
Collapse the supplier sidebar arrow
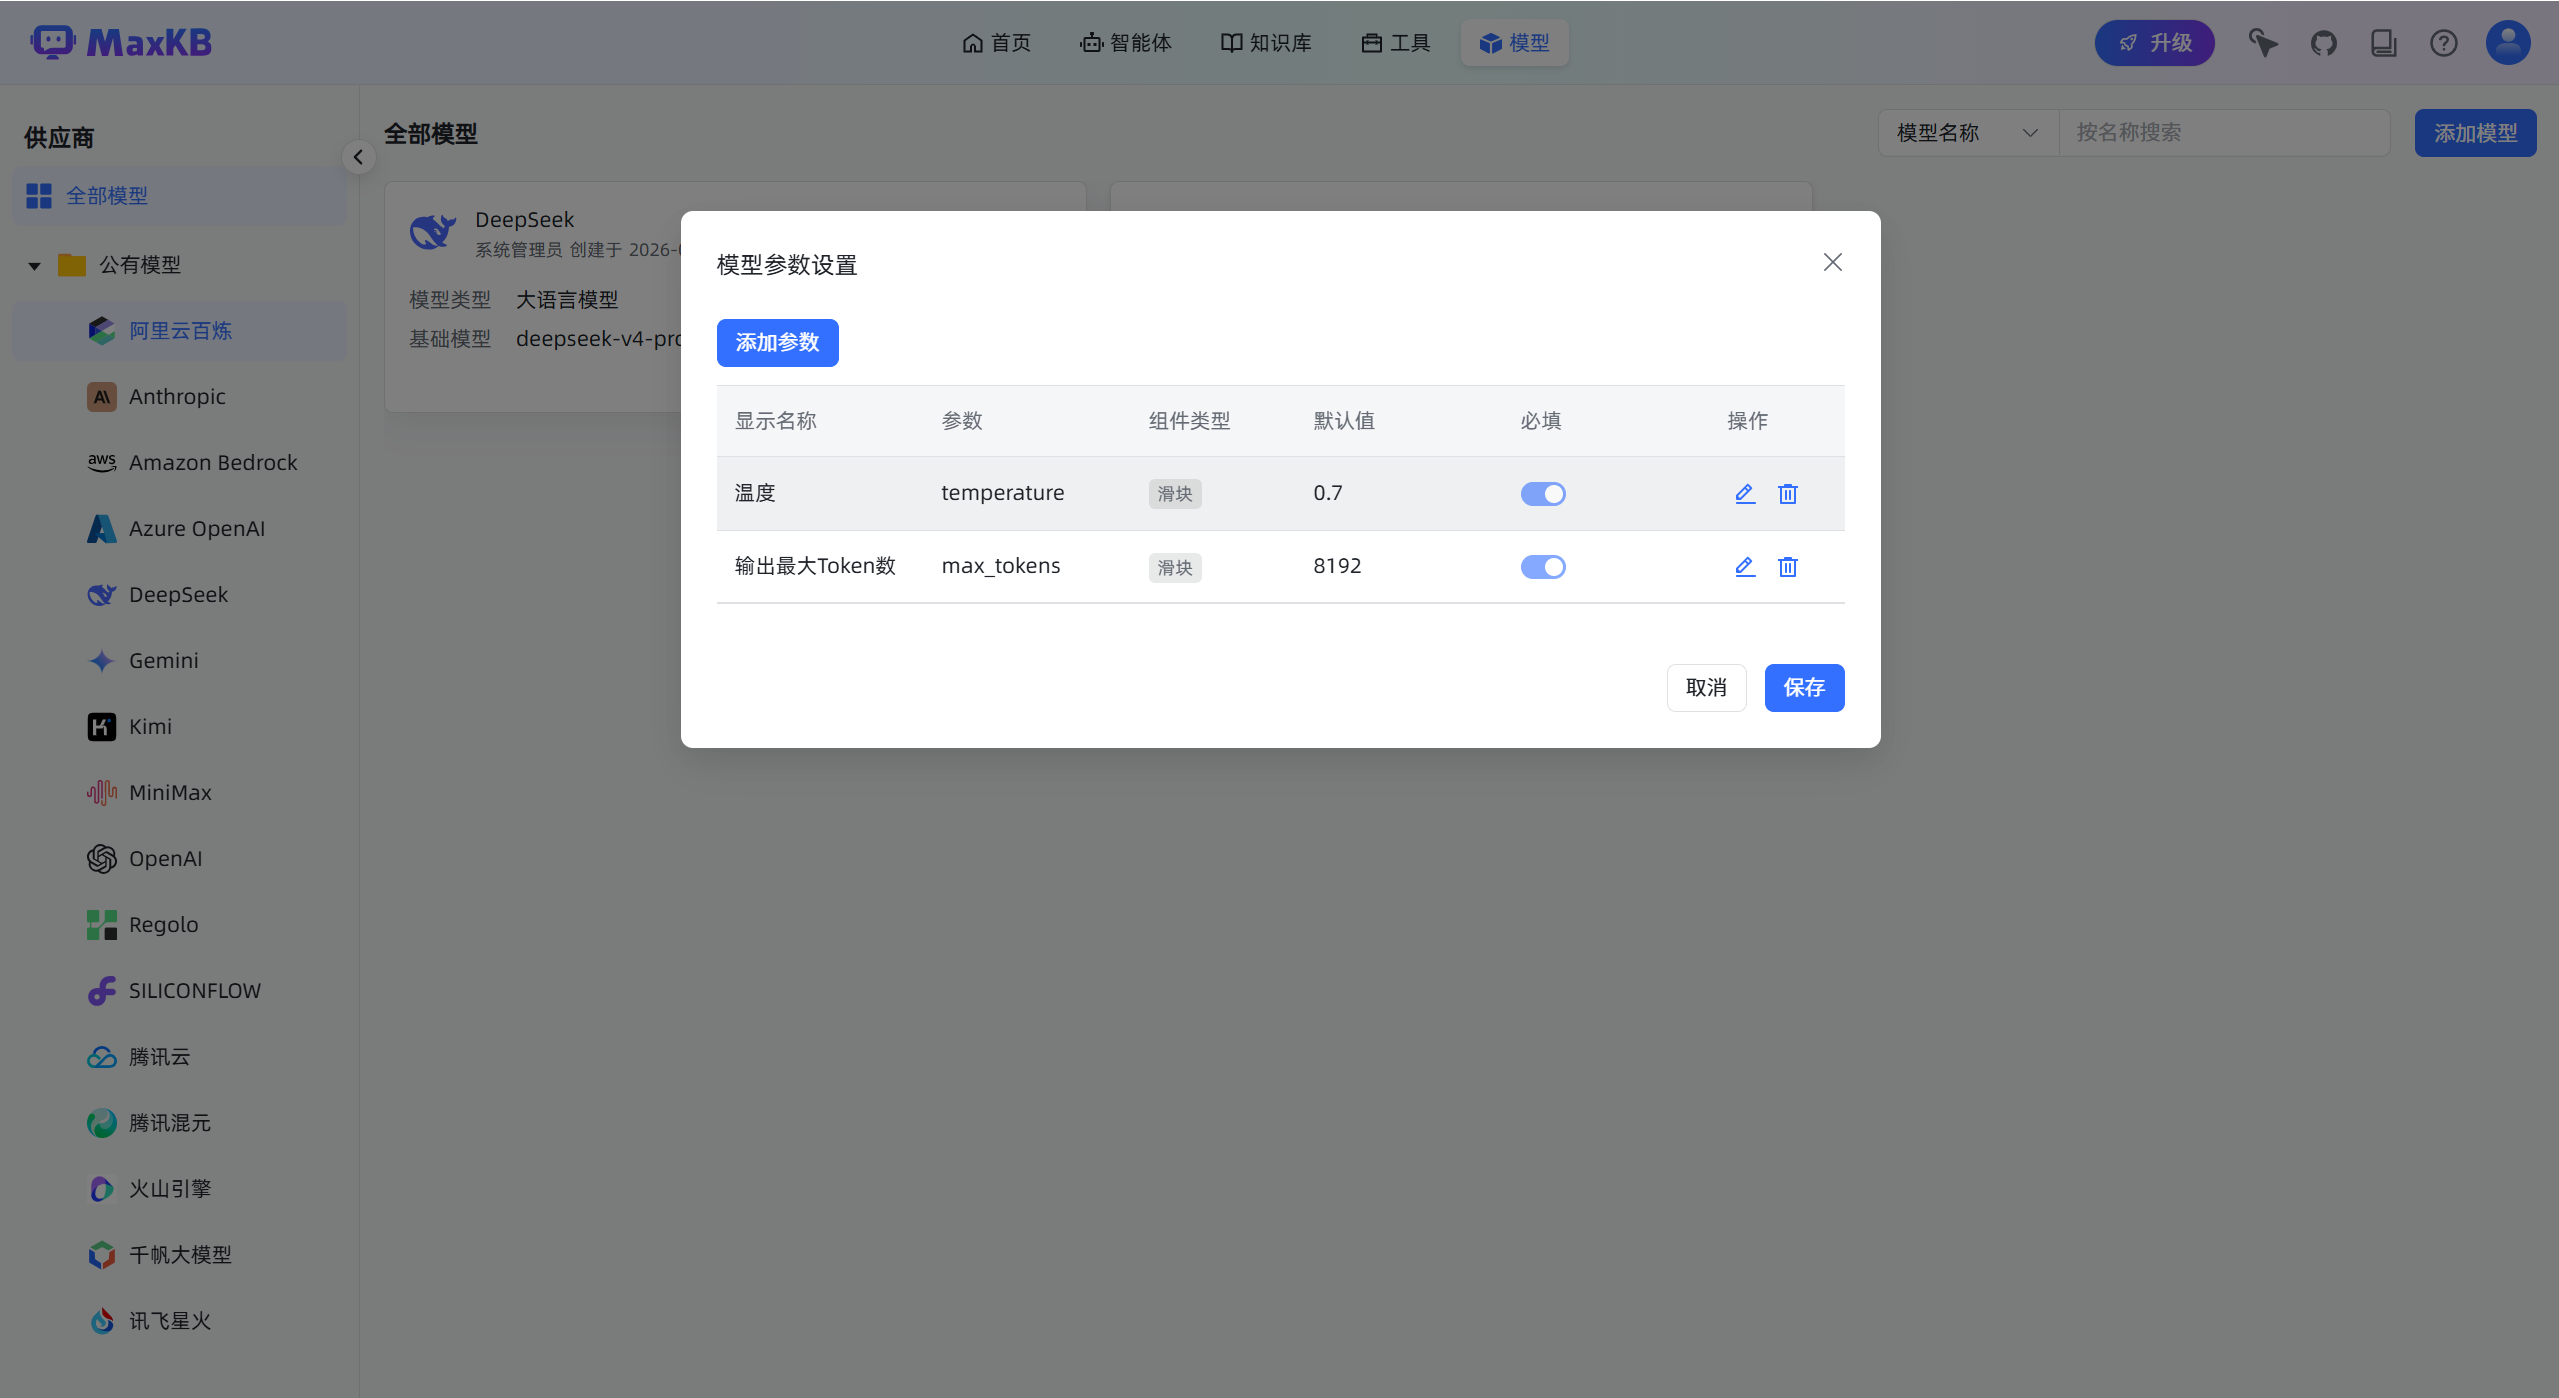pyautogui.click(x=358, y=157)
